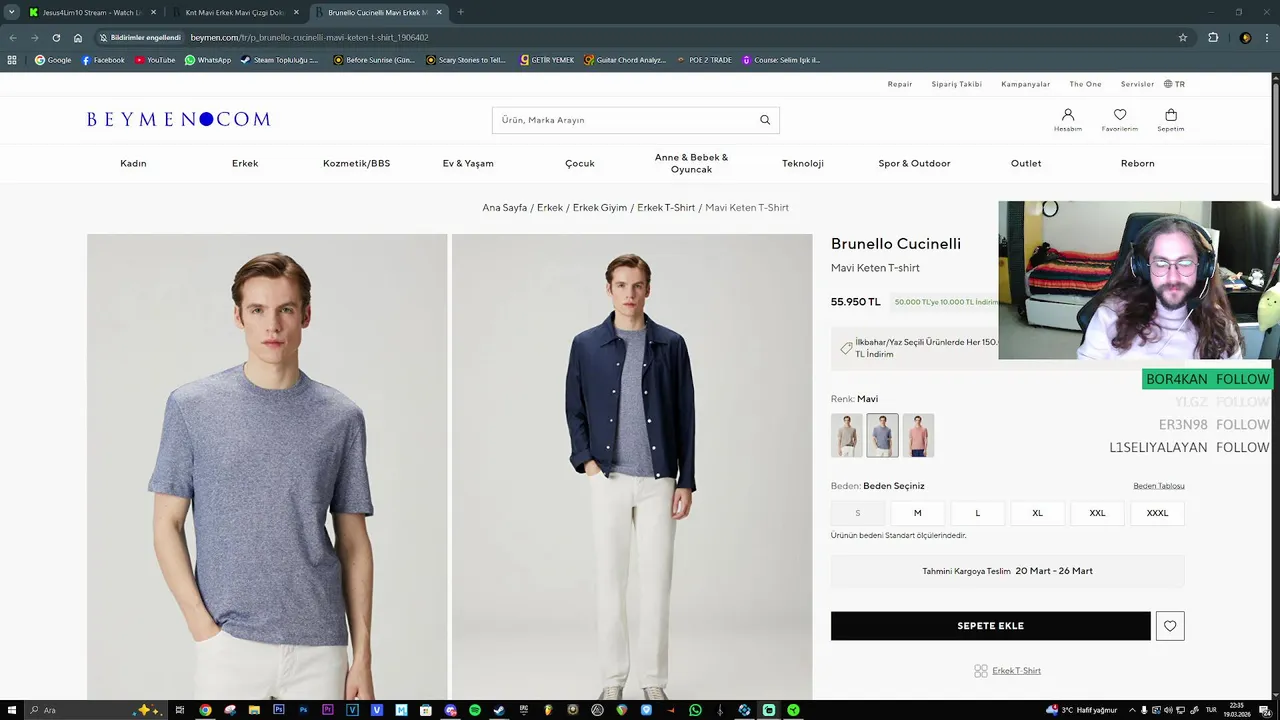Open the browser extensions puzzle icon
This screenshot has width=1280, height=720.
click(1213, 38)
